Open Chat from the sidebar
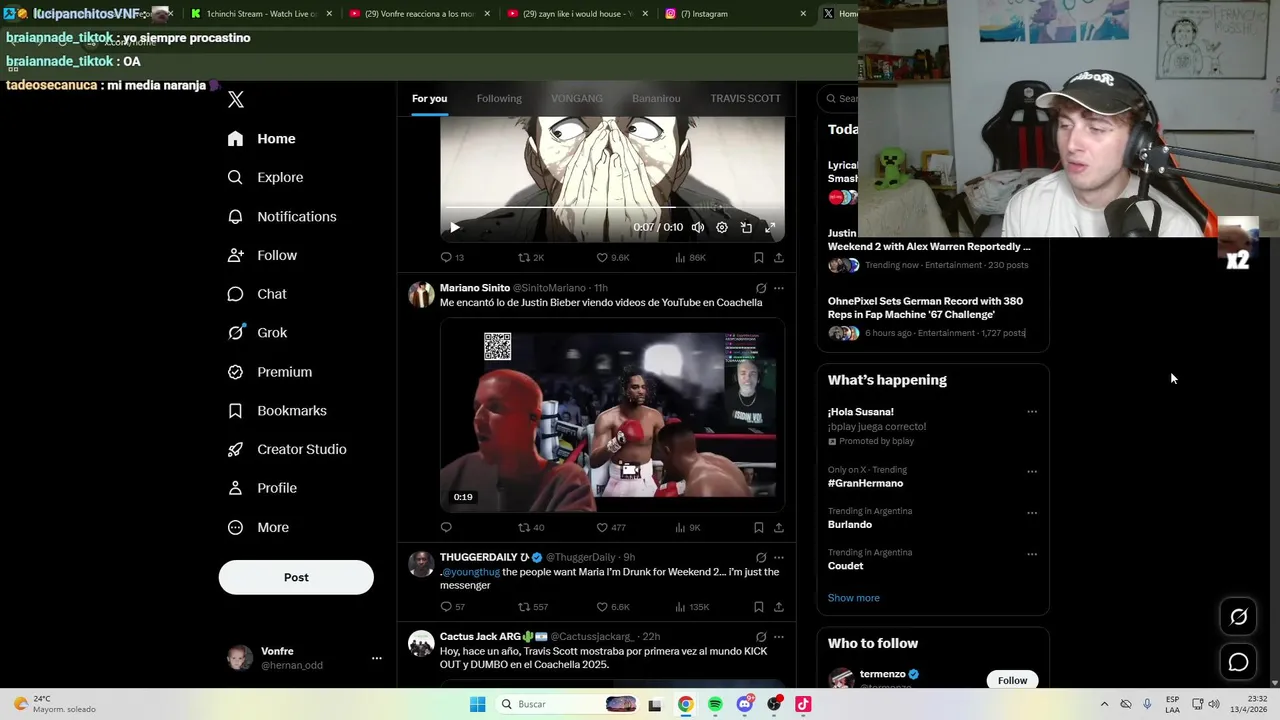The width and height of the screenshot is (1280, 720). 257,294
